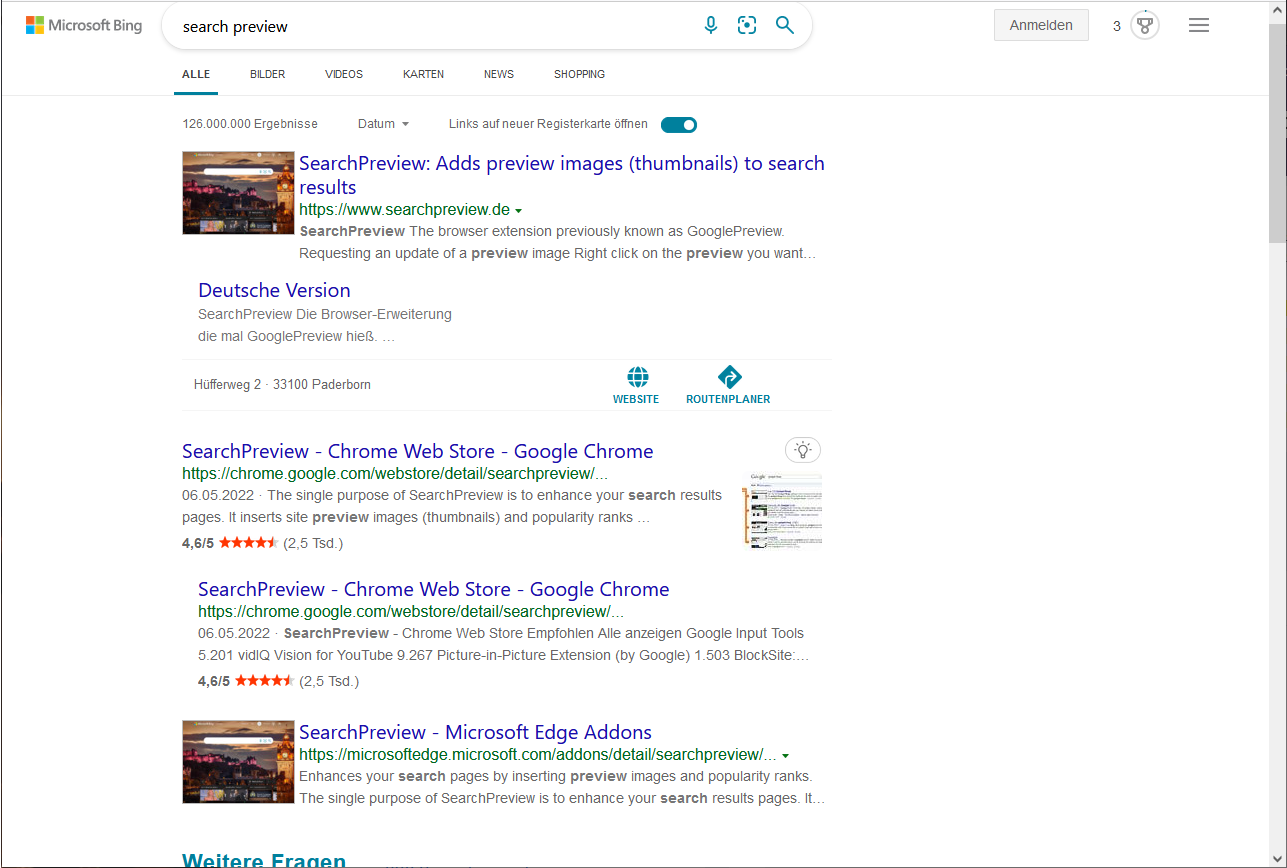Open first SearchPreview Chrome Web Store result
The height and width of the screenshot is (868, 1287).
point(418,451)
